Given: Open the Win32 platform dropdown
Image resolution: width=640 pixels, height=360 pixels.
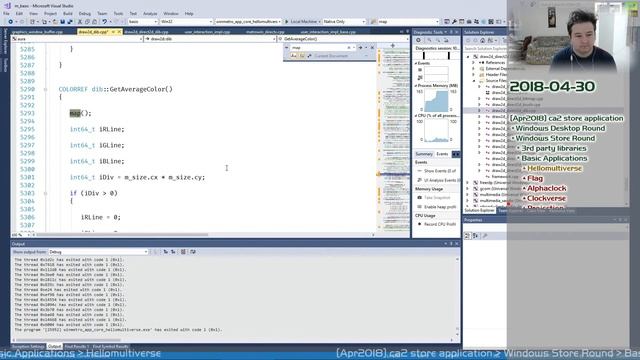Looking at the screenshot, I should (186, 22).
